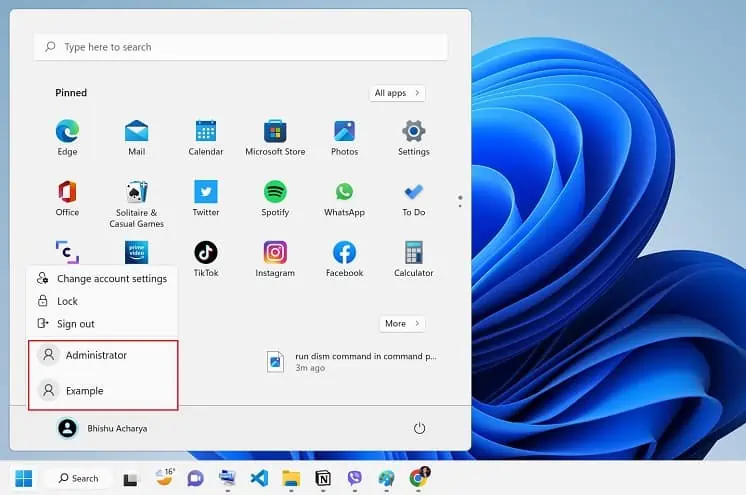Open the To Do app

[x=413, y=198]
